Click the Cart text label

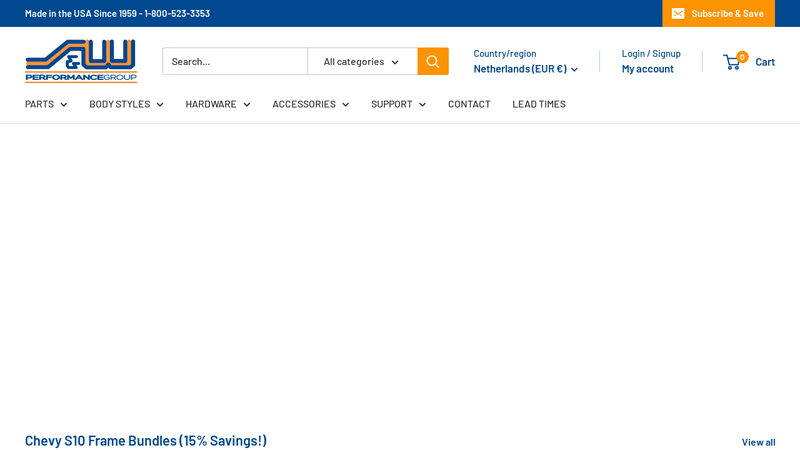[765, 62]
